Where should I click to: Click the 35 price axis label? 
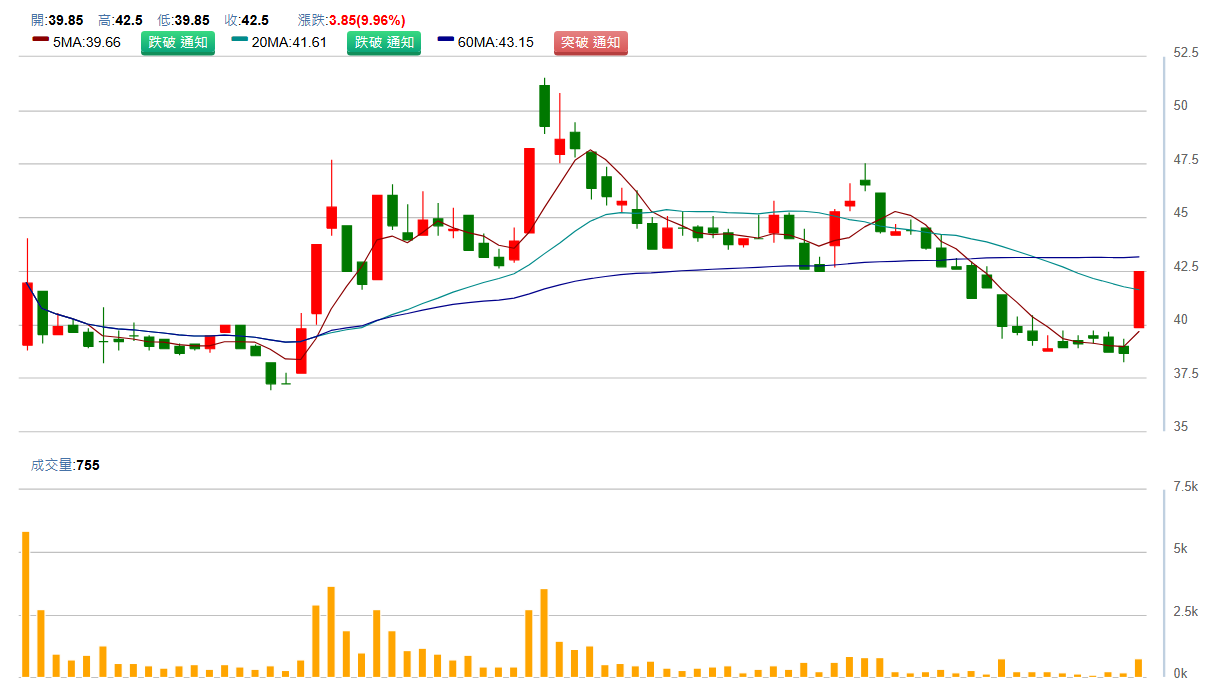pos(1181,427)
